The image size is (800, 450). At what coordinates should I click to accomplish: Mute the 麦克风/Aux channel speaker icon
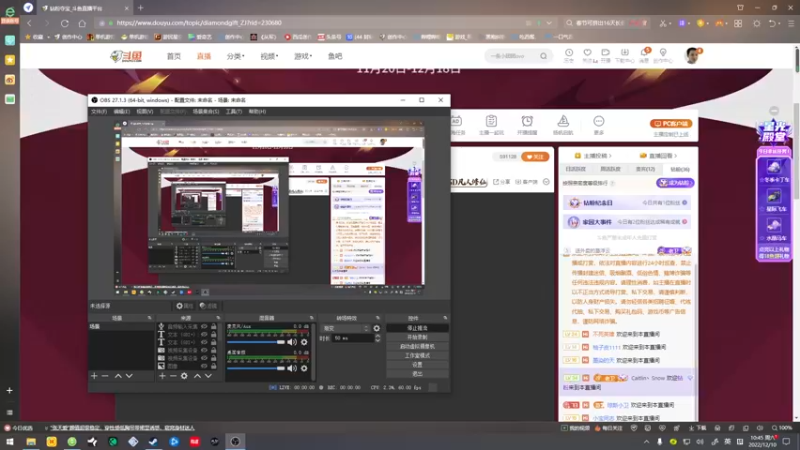click(292, 342)
